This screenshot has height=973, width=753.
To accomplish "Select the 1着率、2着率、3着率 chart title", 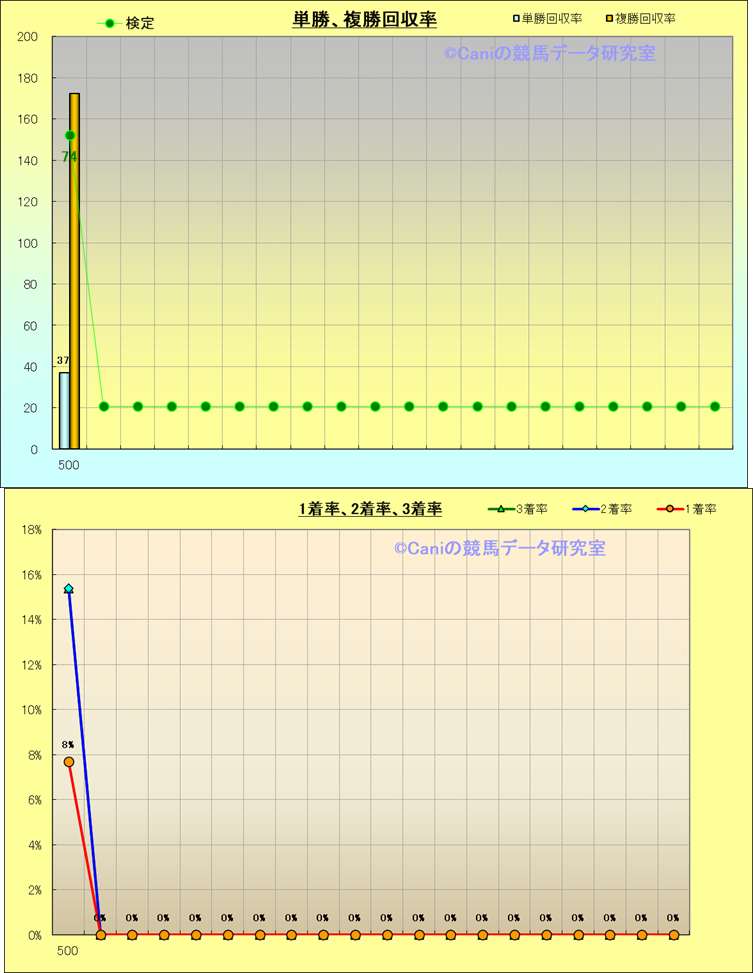I will click(370, 509).
